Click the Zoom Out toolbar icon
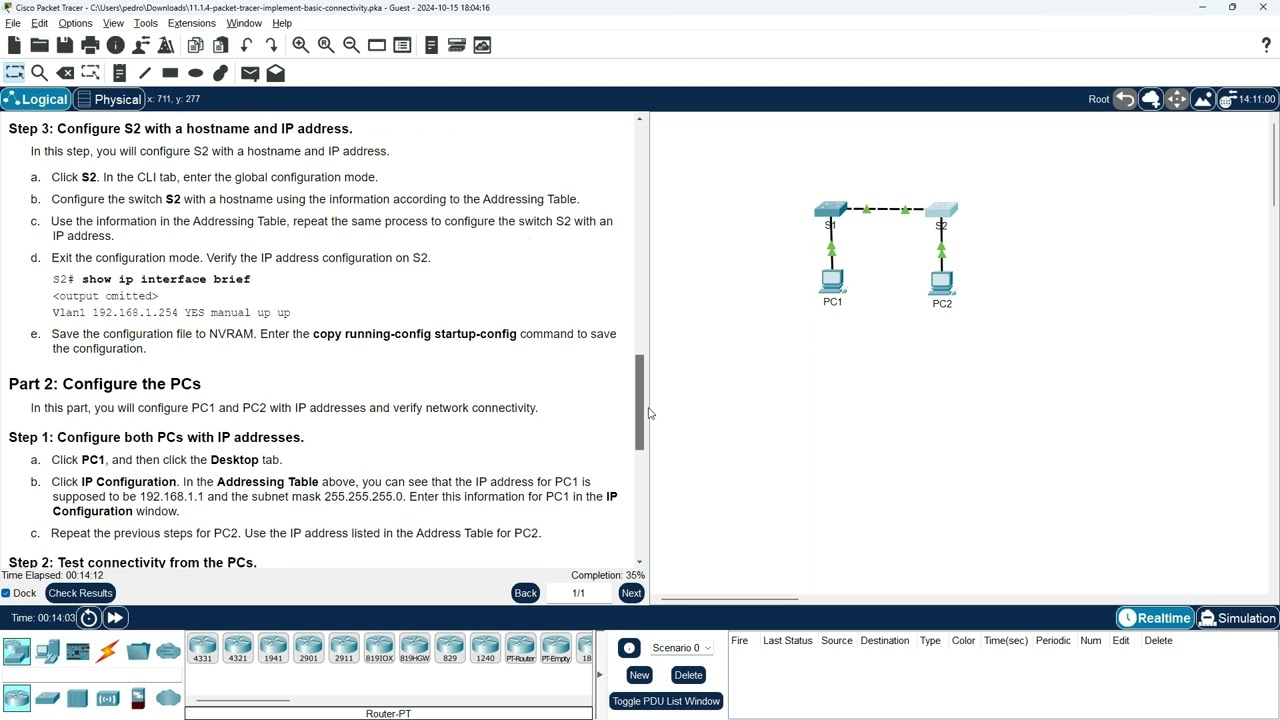Viewport: 1280px width, 720px height. 351,45
